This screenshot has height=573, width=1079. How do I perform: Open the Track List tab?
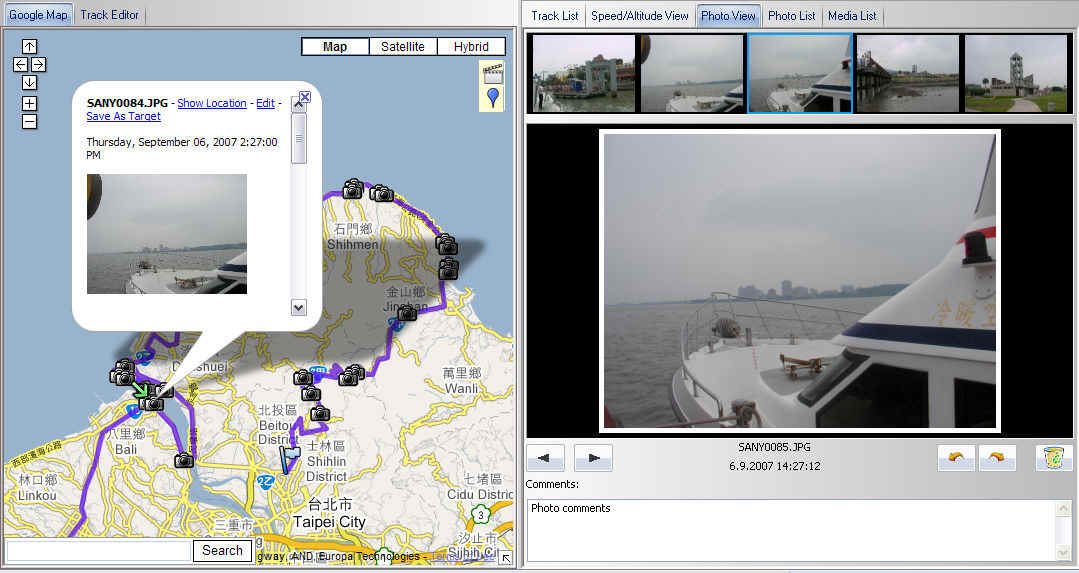click(555, 15)
